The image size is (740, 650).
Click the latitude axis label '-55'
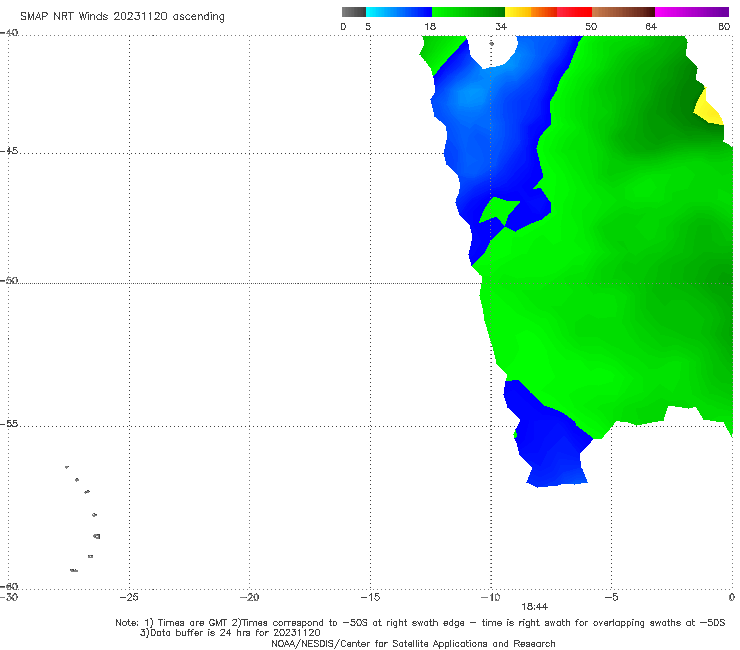click(9, 424)
